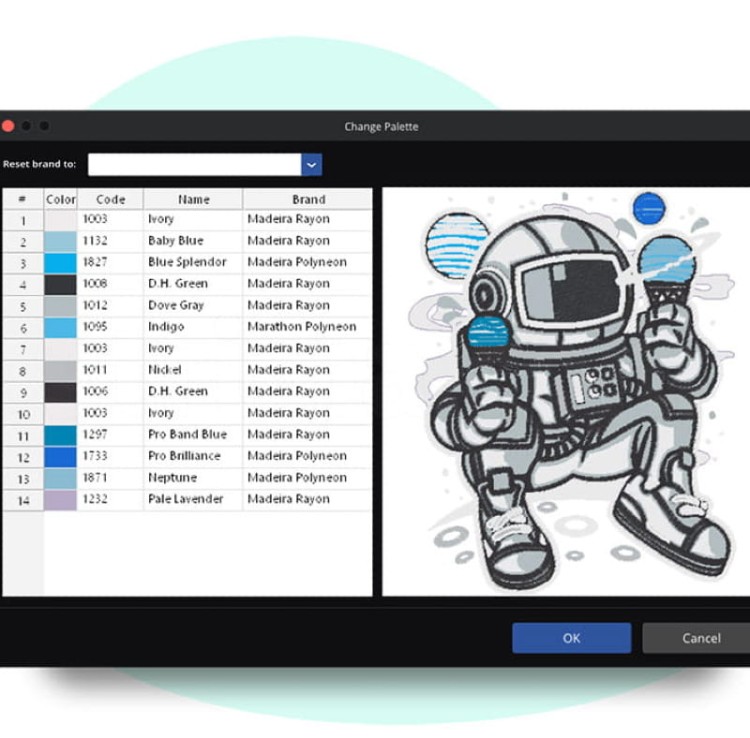Image resolution: width=750 pixels, height=738 pixels.
Task: Select row number 14 header
Action: point(23,500)
